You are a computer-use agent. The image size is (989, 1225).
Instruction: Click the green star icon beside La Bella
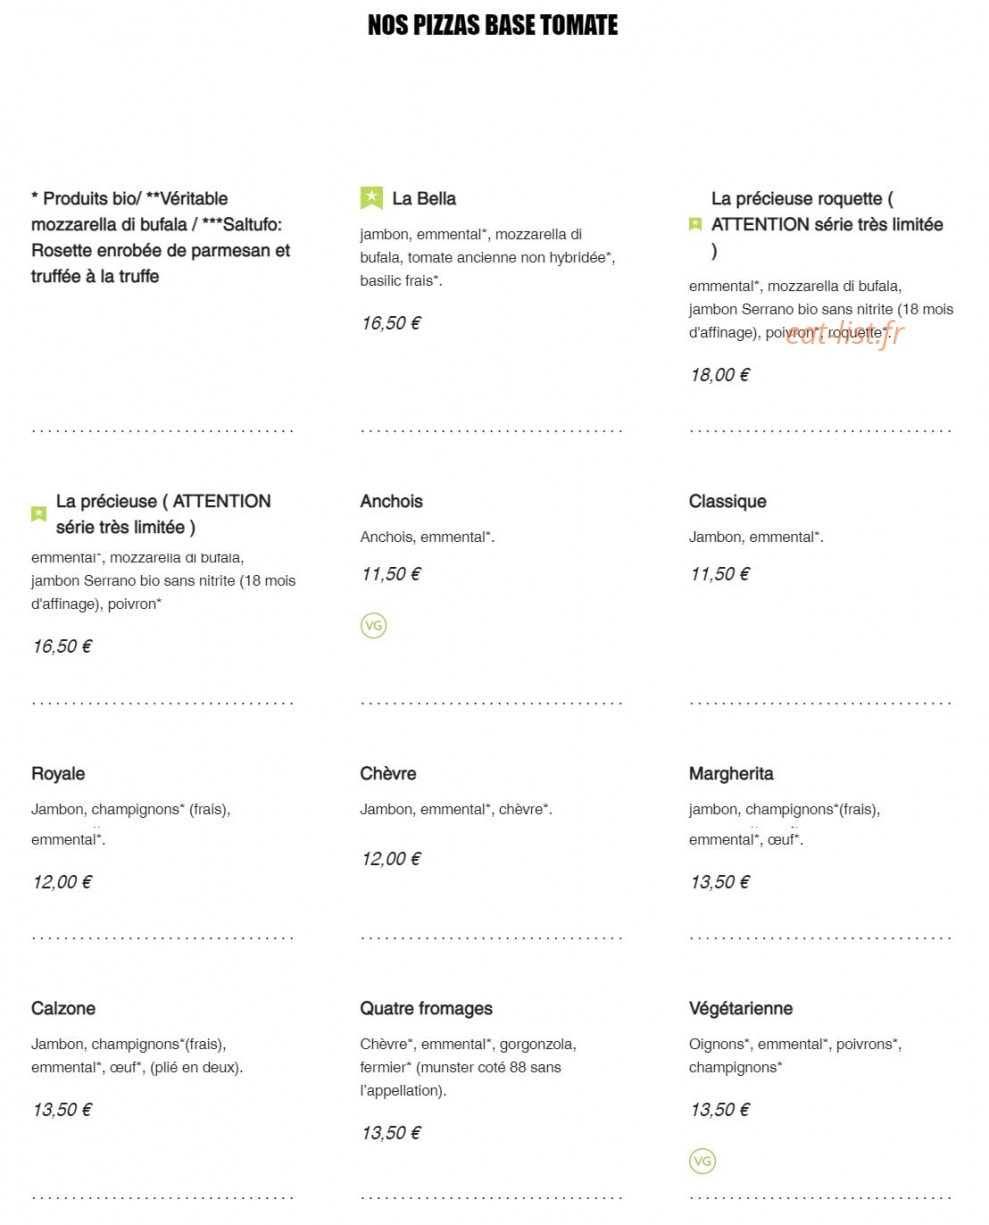coord(371,198)
